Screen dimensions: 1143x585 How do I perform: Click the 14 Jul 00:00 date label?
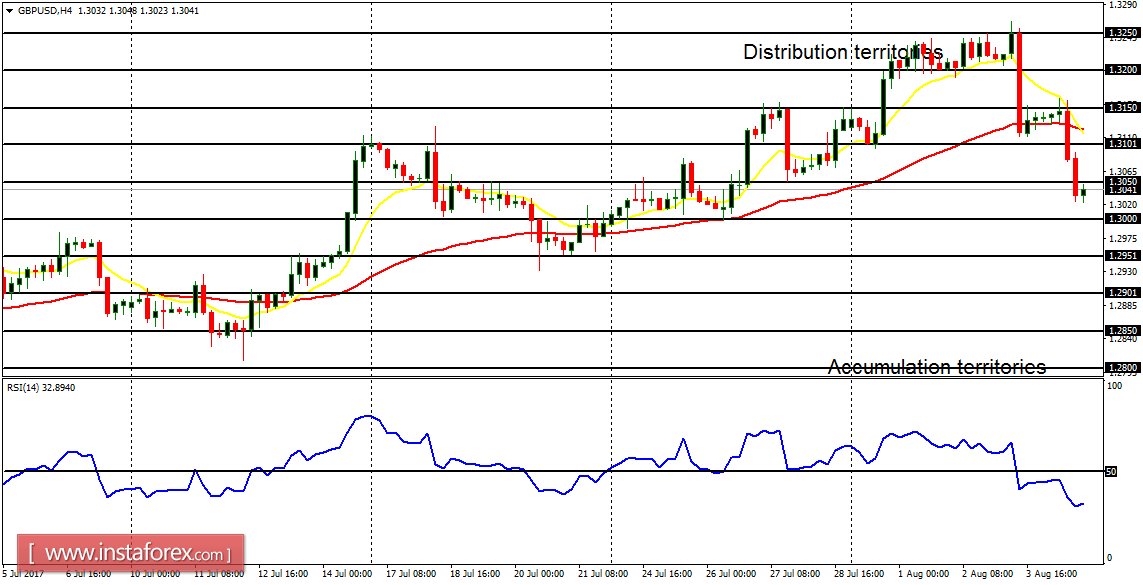pyautogui.click(x=349, y=575)
